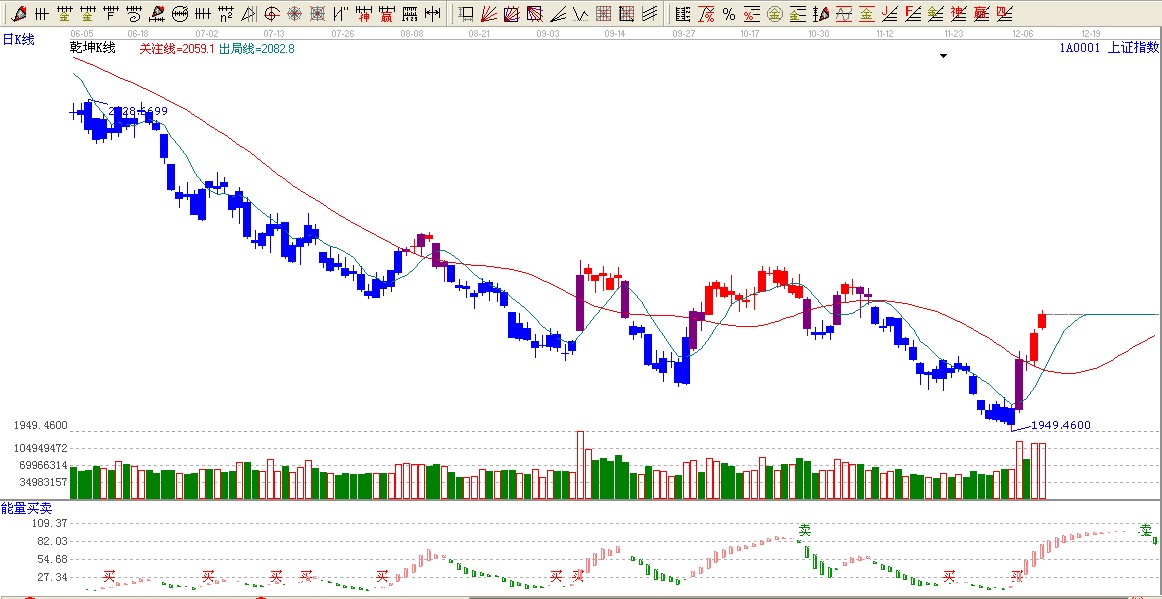Click the red 神 toolbar icon

[362, 14]
